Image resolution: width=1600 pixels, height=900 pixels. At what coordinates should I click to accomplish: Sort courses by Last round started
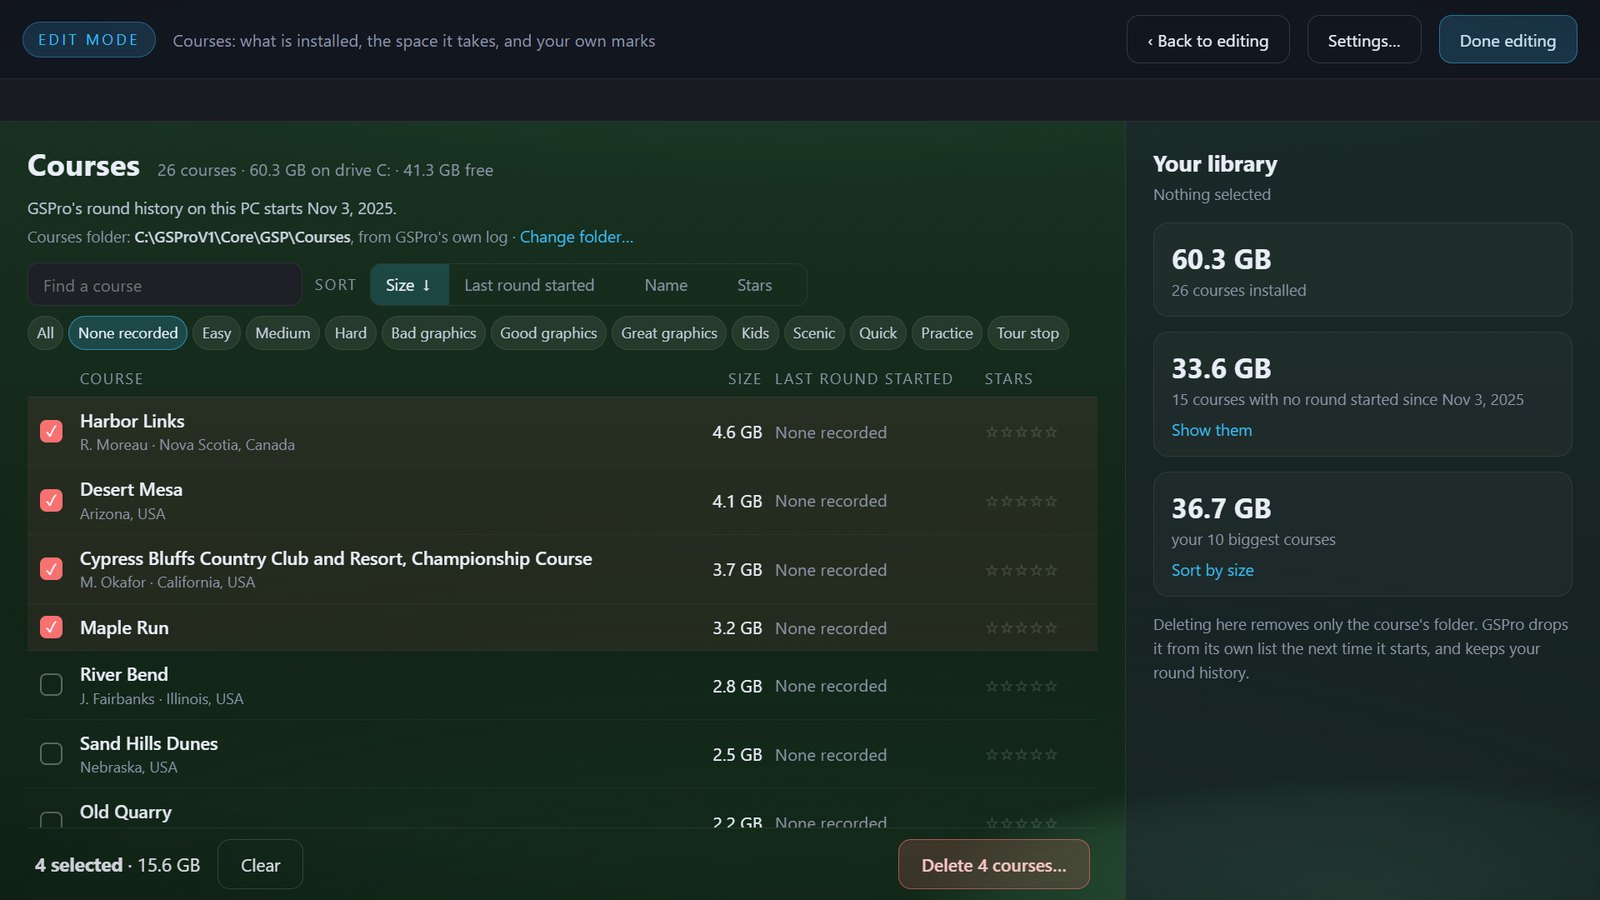tap(529, 285)
